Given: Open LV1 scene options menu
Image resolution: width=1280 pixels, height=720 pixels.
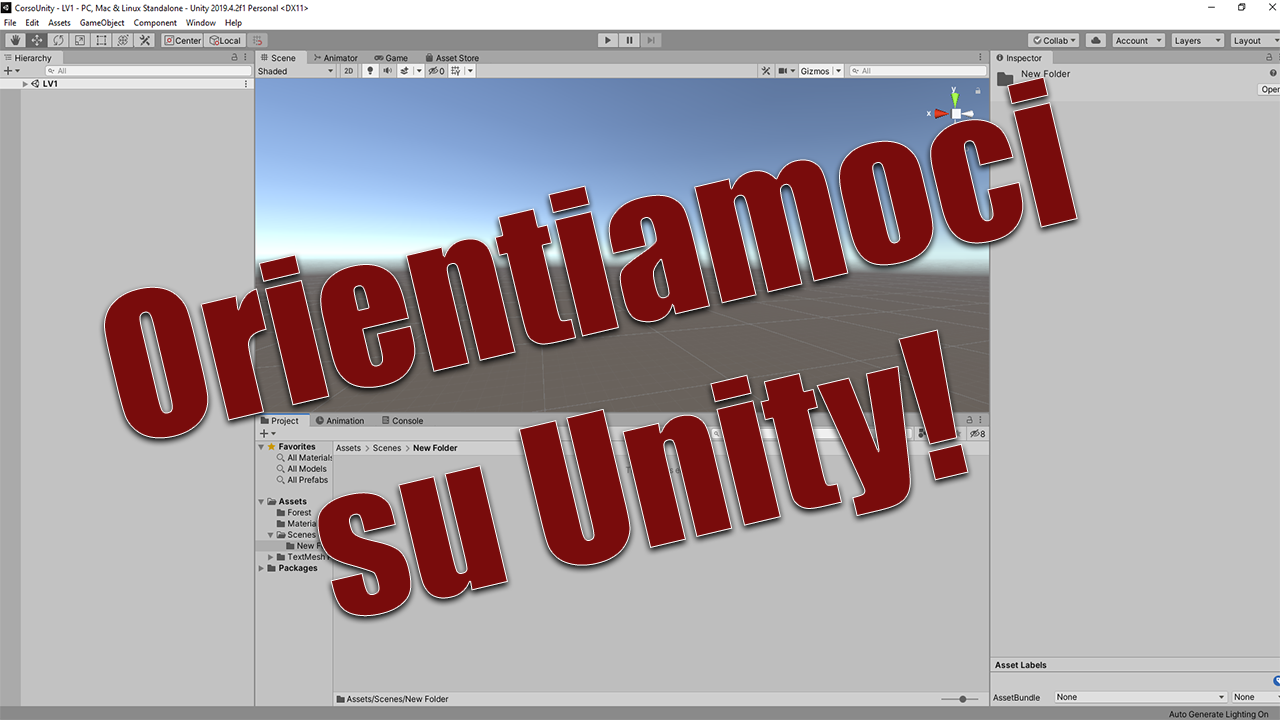Looking at the screenshot, I should pyautogui.click(x=246, y=84).
